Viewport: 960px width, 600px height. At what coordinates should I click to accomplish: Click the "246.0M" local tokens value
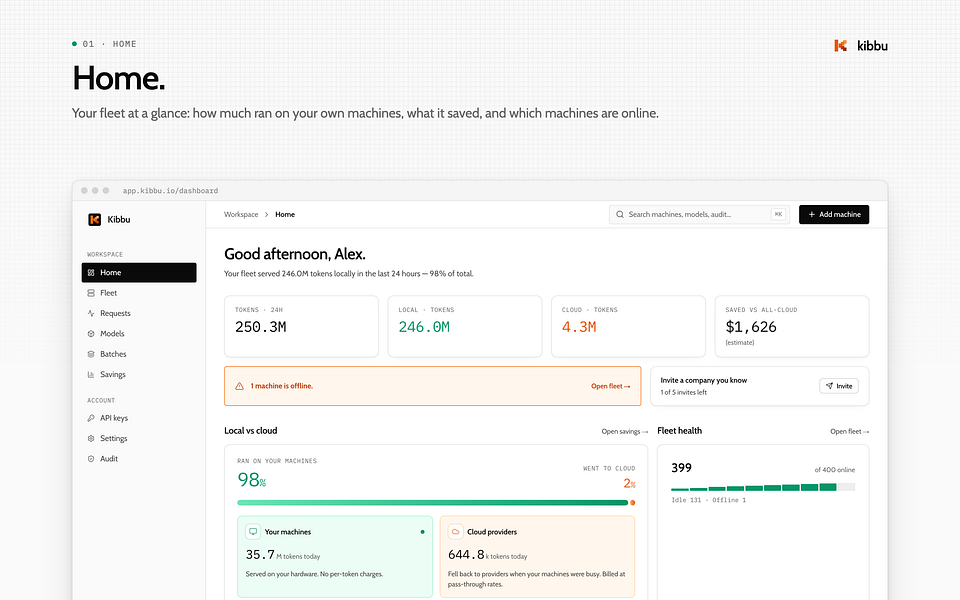(424, 328)
